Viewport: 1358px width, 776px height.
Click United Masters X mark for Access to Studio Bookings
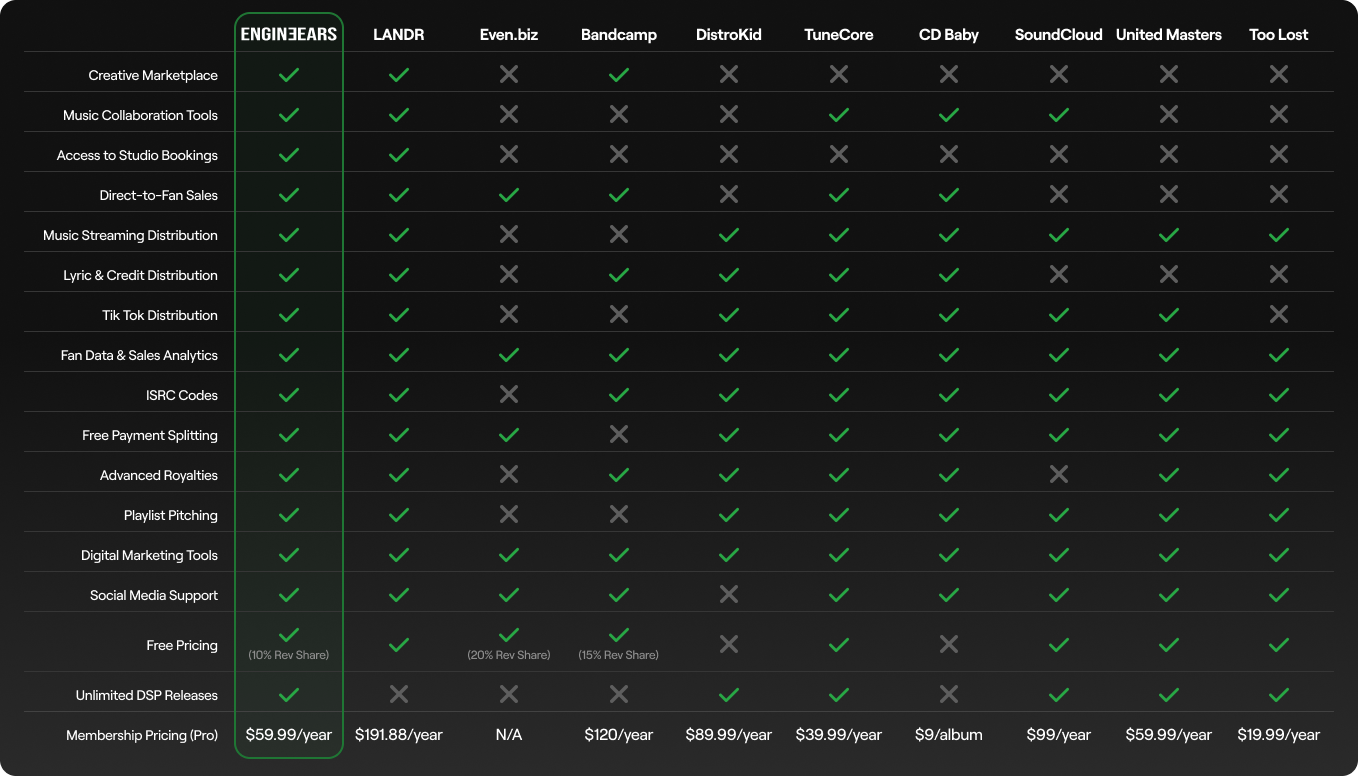(1169, 155)
